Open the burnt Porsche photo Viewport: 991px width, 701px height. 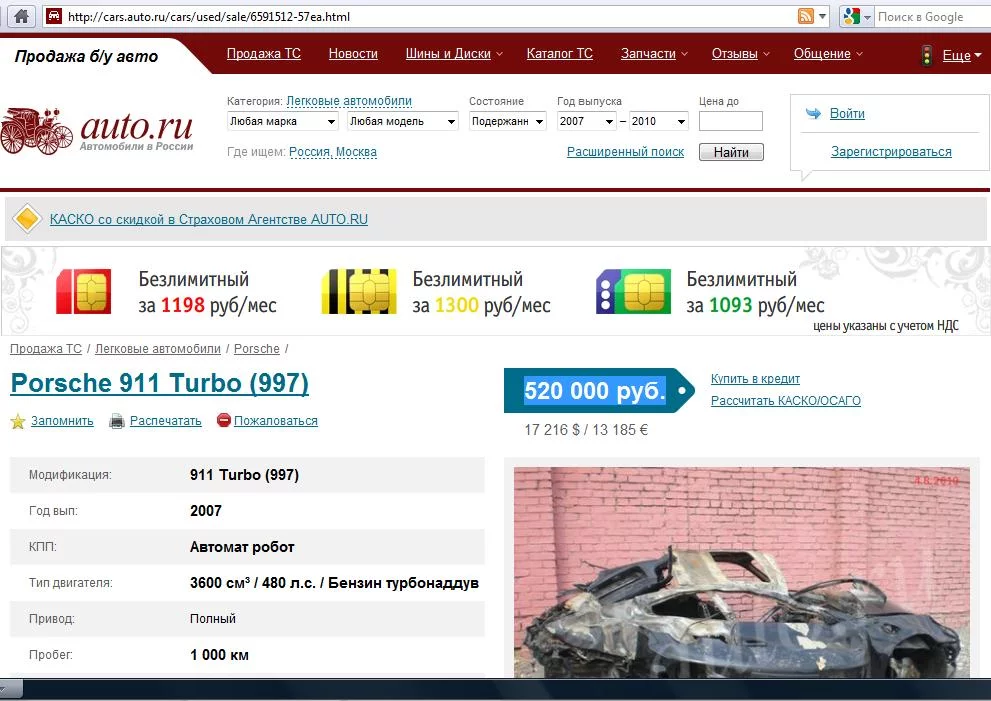click(x=741, y=573)
